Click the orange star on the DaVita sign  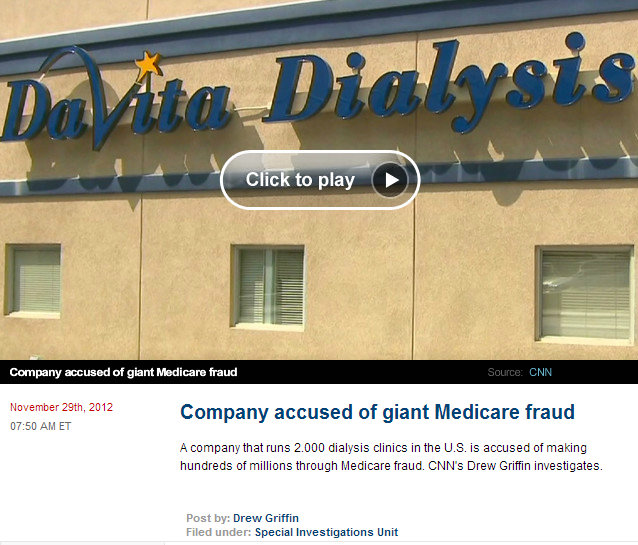pyautogui.click(x=149, y=66)
